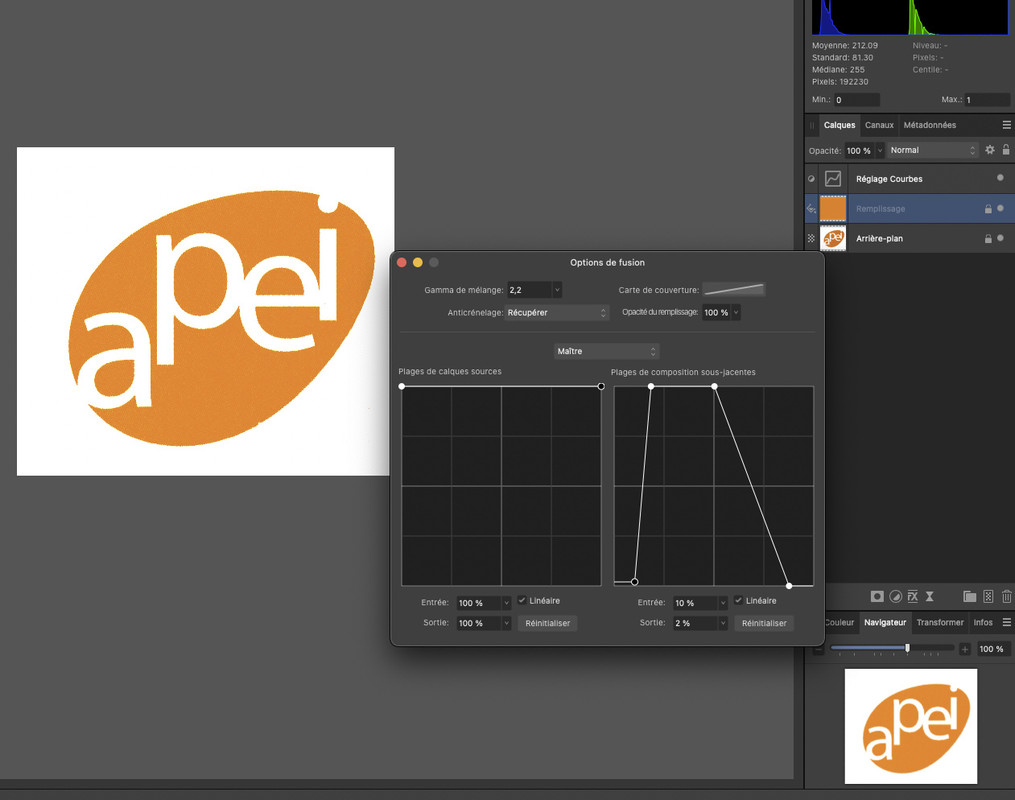
Task: Switch to the Canaux tab
Action: point(879,125)
